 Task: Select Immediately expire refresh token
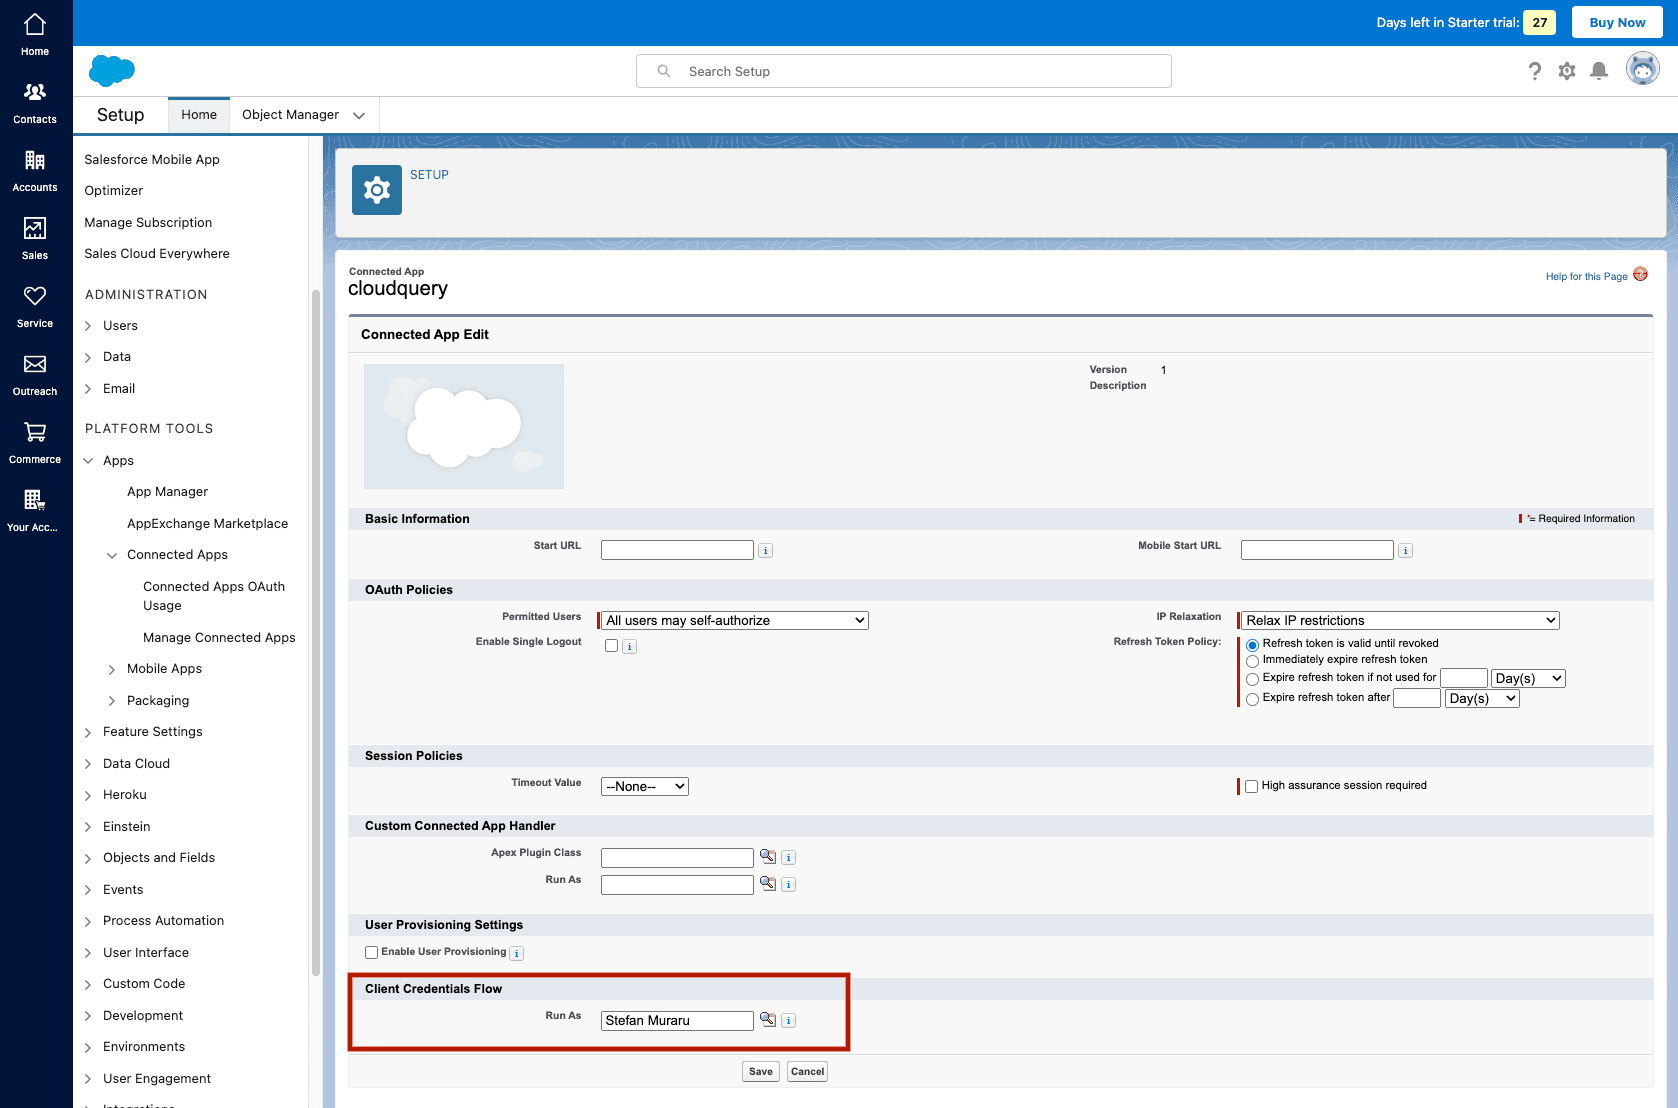coord(1252,661)
